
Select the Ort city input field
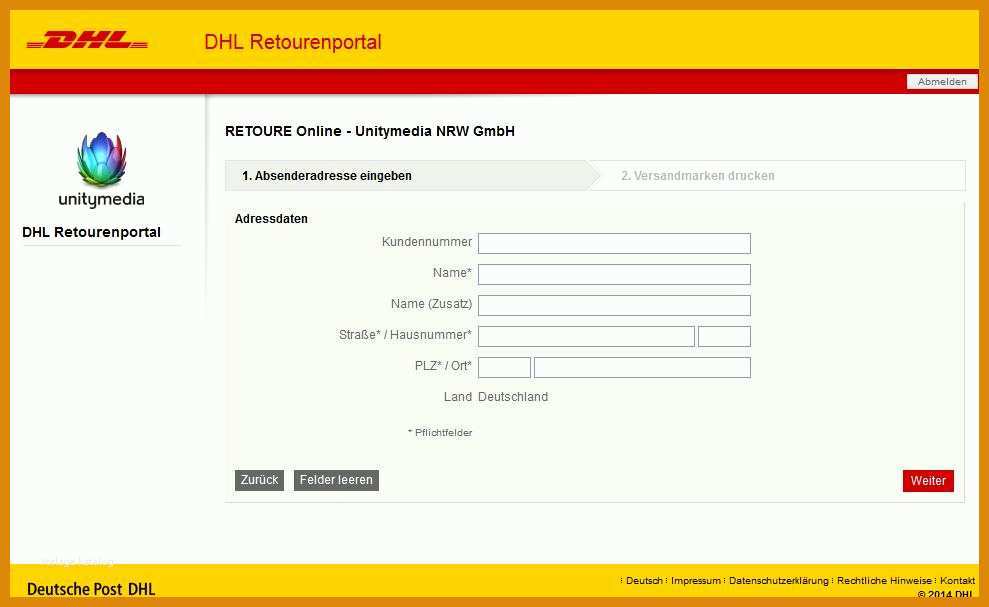642,367
